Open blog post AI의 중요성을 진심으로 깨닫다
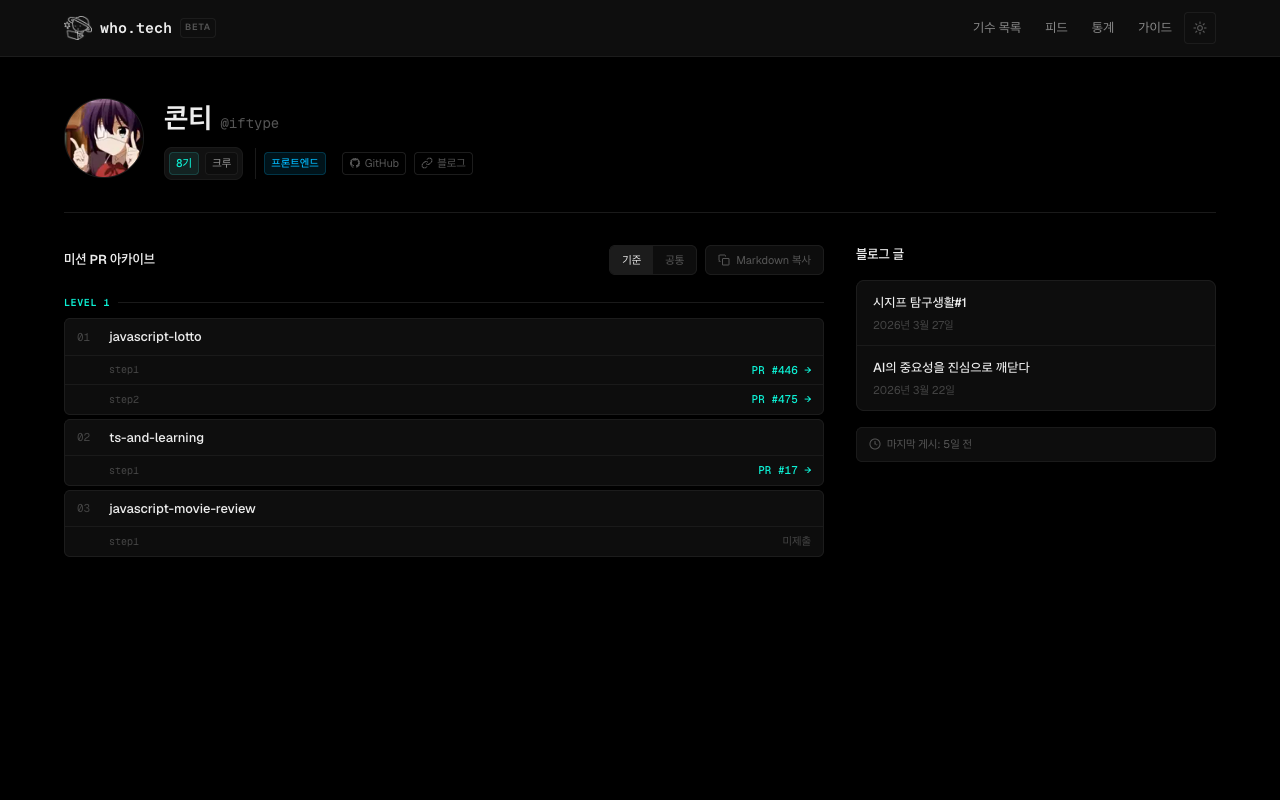The height and width of the screenshot is (800, 1280). point(951,368)
